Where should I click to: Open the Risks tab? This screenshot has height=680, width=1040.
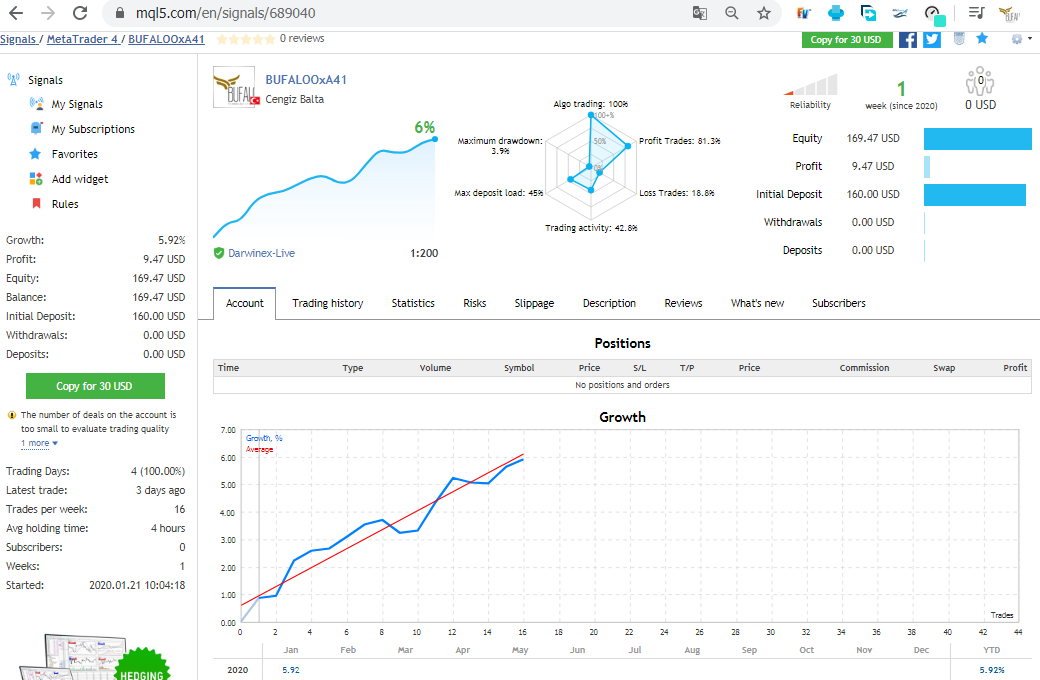pos(475,303)
